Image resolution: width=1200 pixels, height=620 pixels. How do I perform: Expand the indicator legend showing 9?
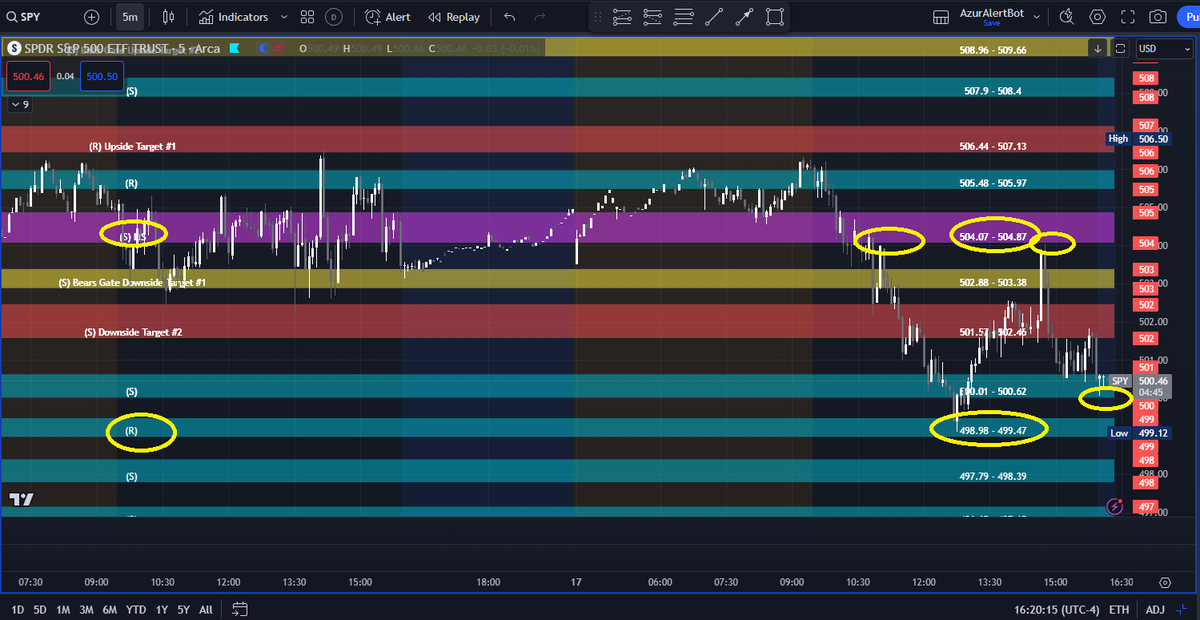(20, 104)
